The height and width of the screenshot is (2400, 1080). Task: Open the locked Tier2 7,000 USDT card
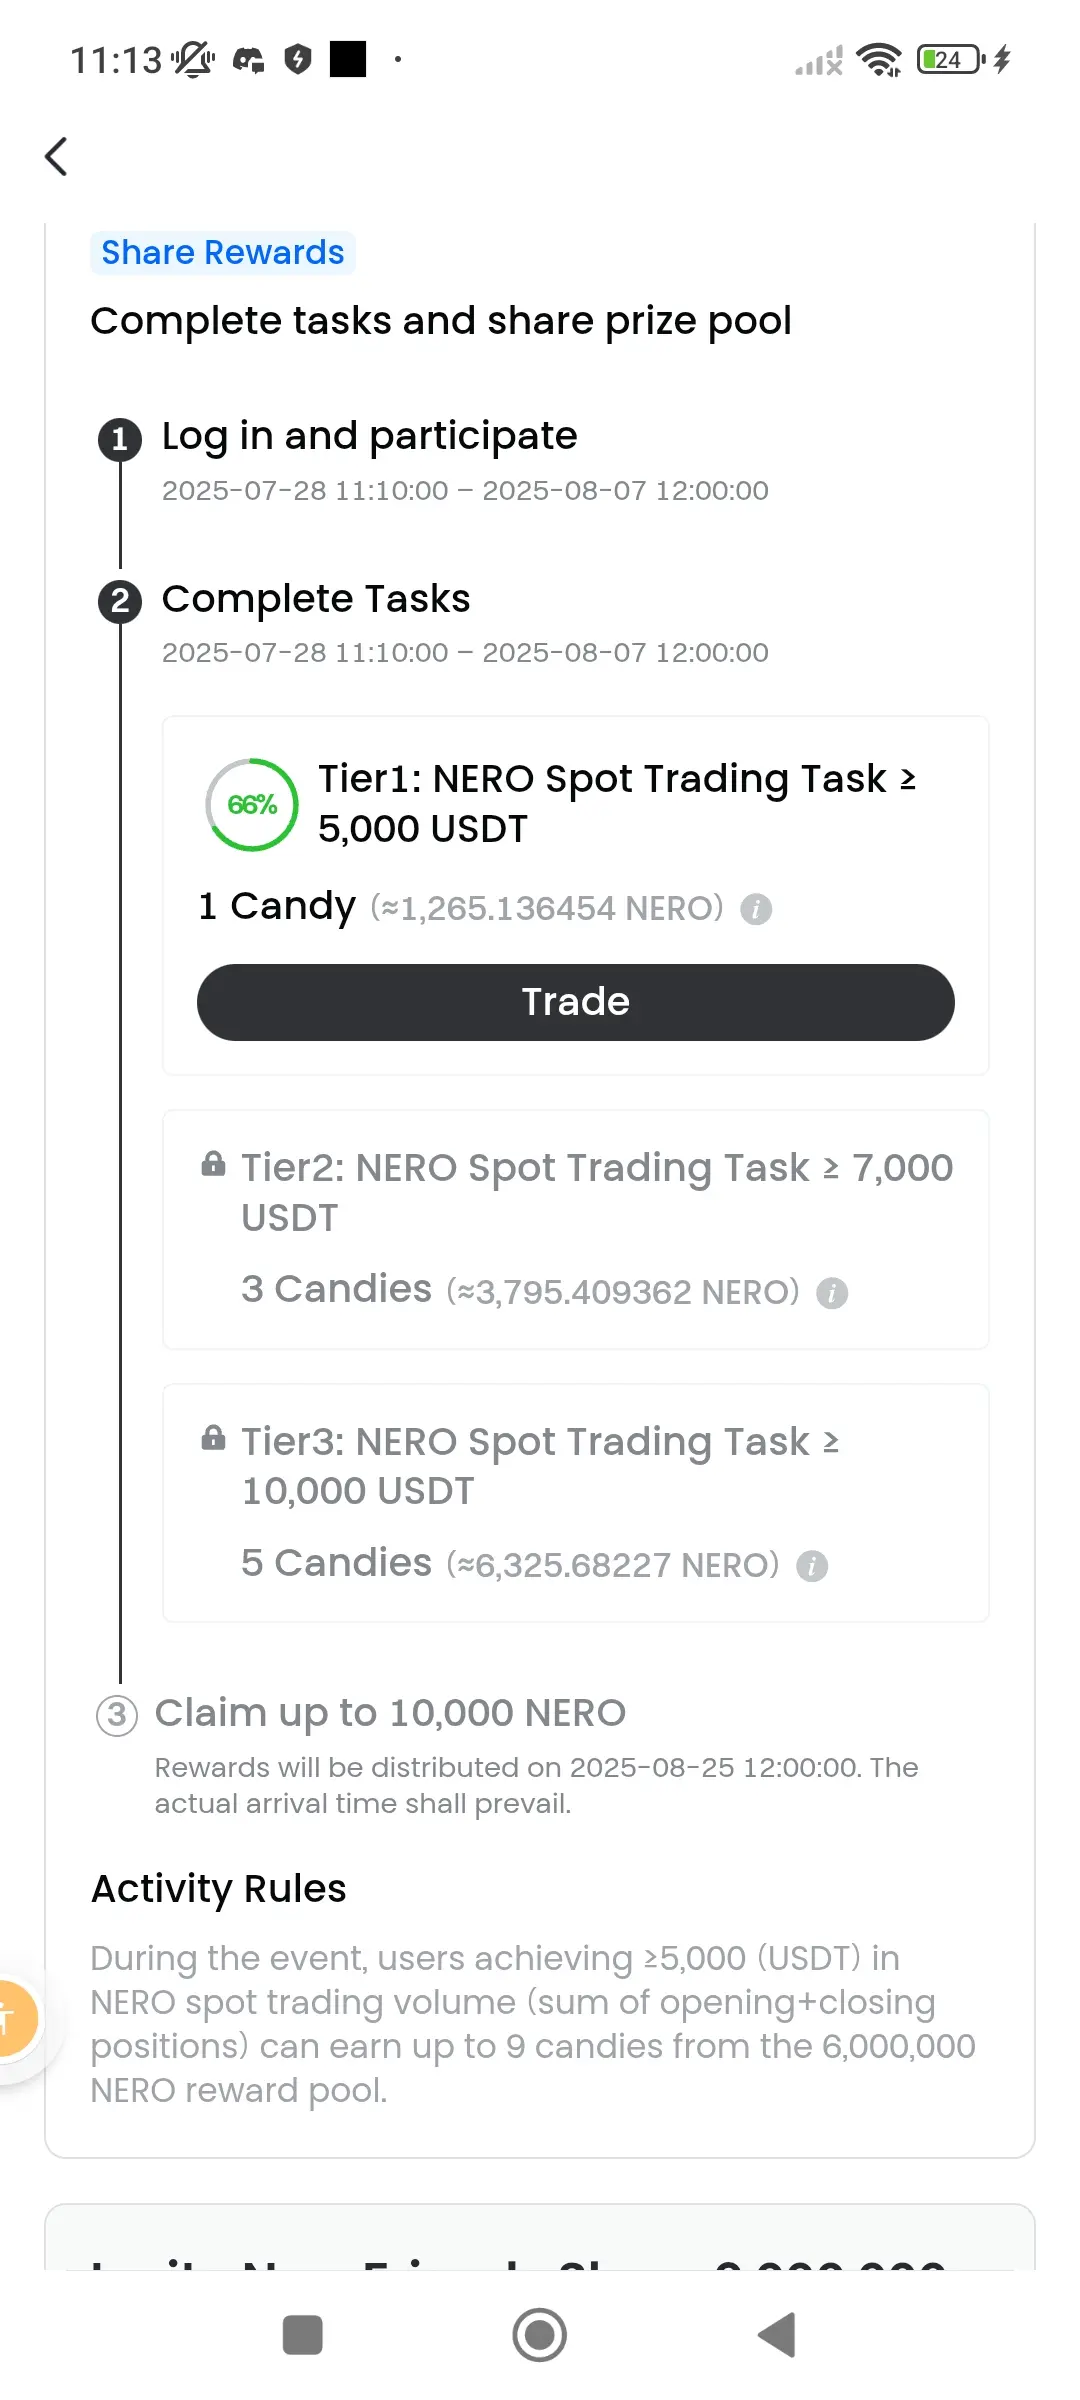pos(576,1230)
